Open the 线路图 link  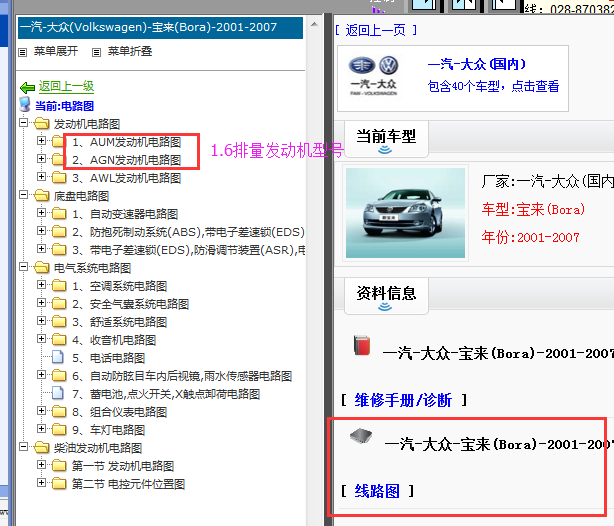coord(377,491)
